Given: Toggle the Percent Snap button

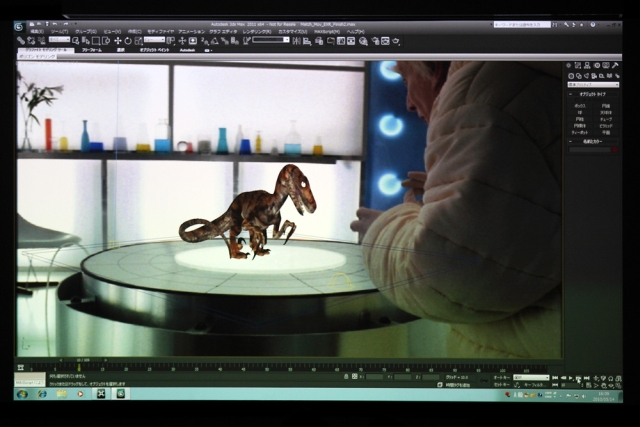Looking at the screenshot, I should 225,40.
